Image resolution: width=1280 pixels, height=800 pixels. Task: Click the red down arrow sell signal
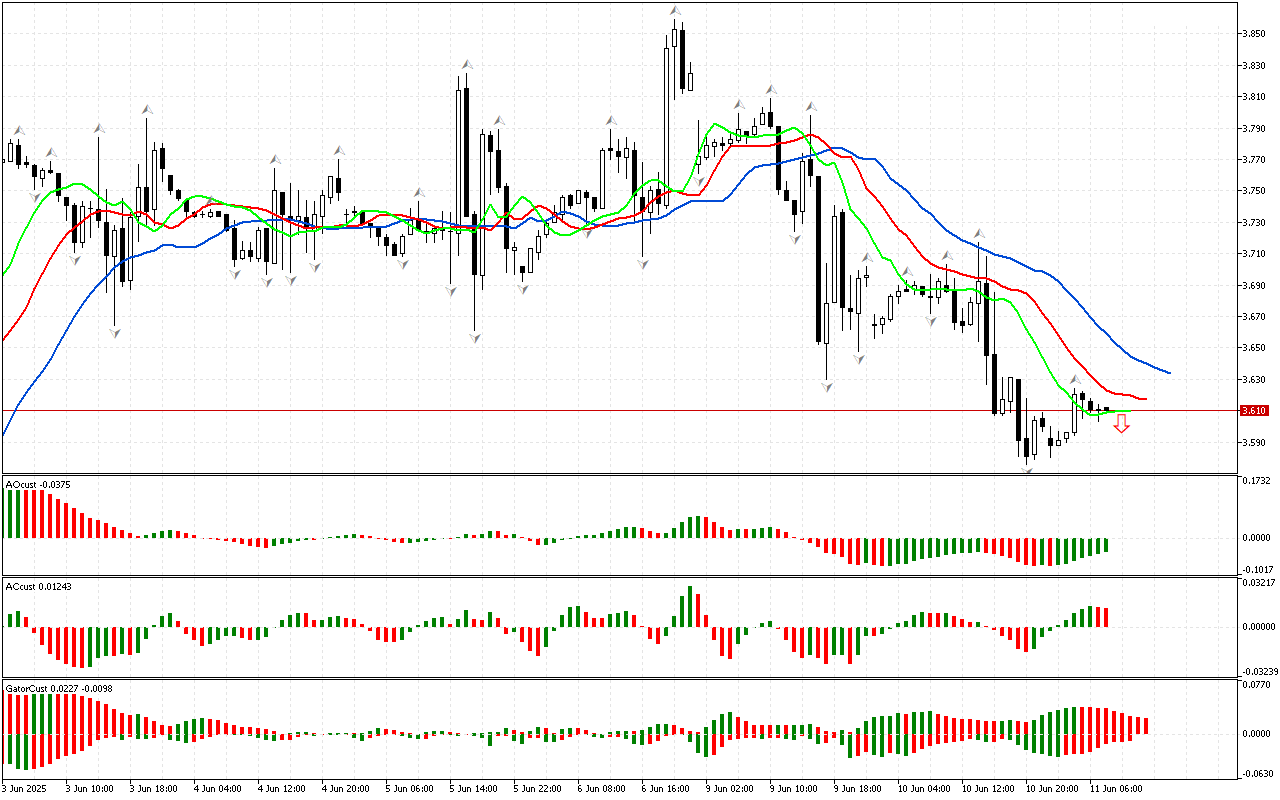click(1122, 425)
